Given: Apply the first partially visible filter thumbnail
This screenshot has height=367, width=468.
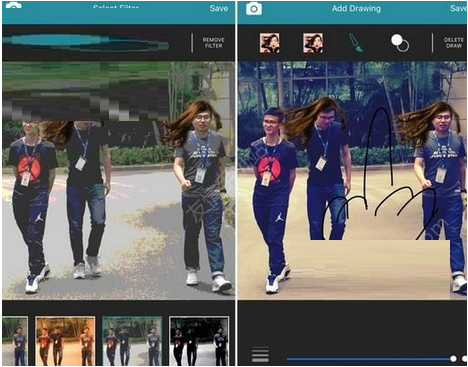Looking at the screenshot, I should coord(15,341).
